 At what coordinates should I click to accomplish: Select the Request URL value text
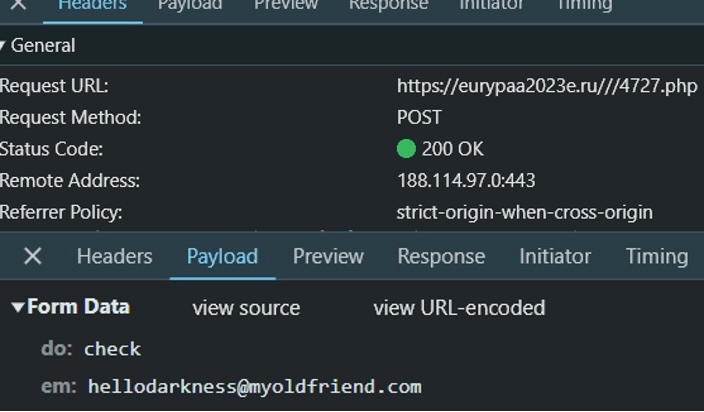547,86
